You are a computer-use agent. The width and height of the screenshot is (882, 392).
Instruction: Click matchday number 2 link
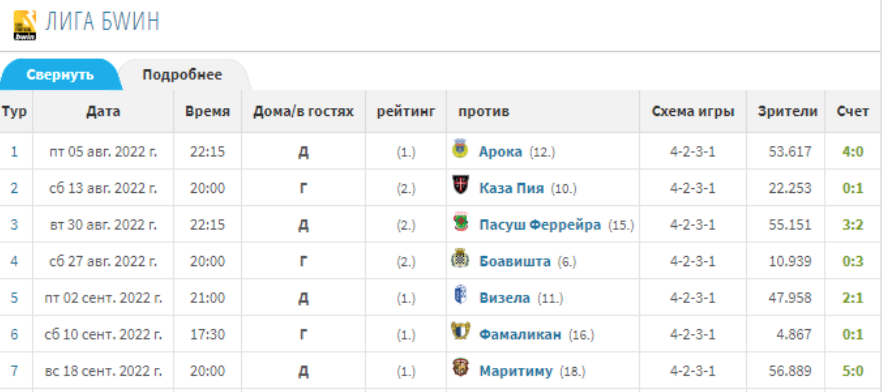pyautogui.click(x=14, y=188)
